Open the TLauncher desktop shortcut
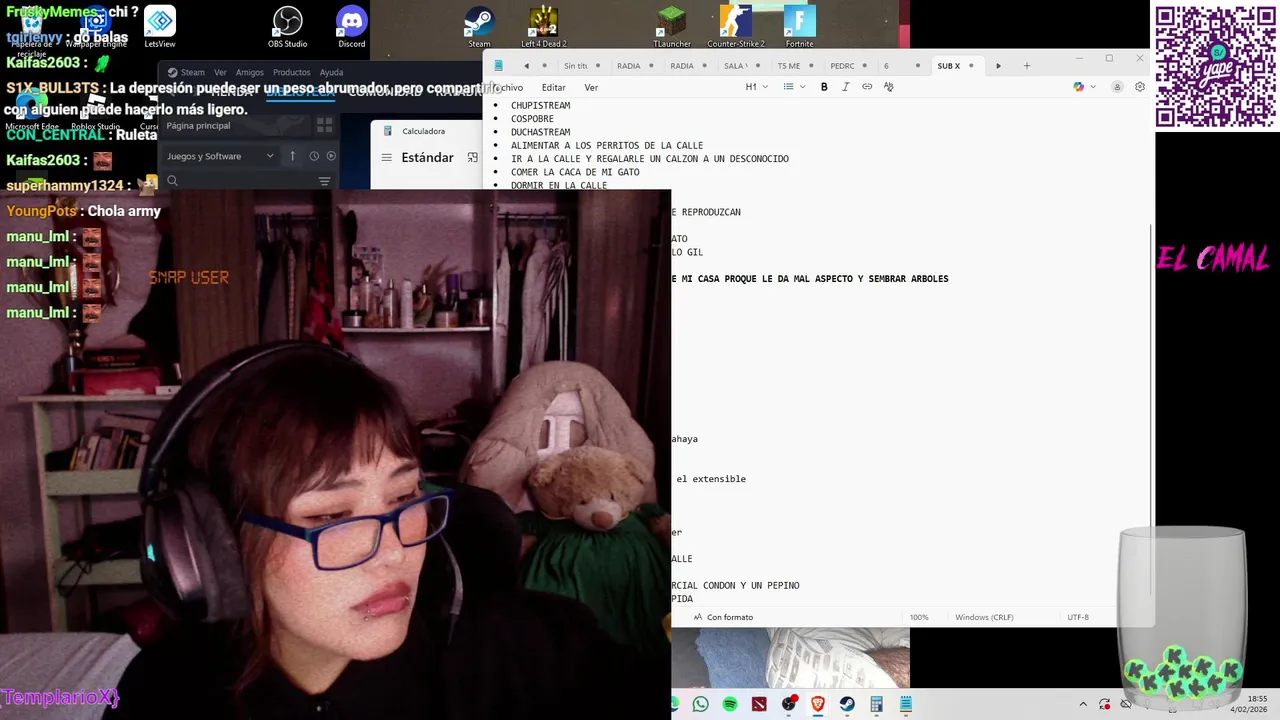1280x720 pixels. tap(672, 27)
